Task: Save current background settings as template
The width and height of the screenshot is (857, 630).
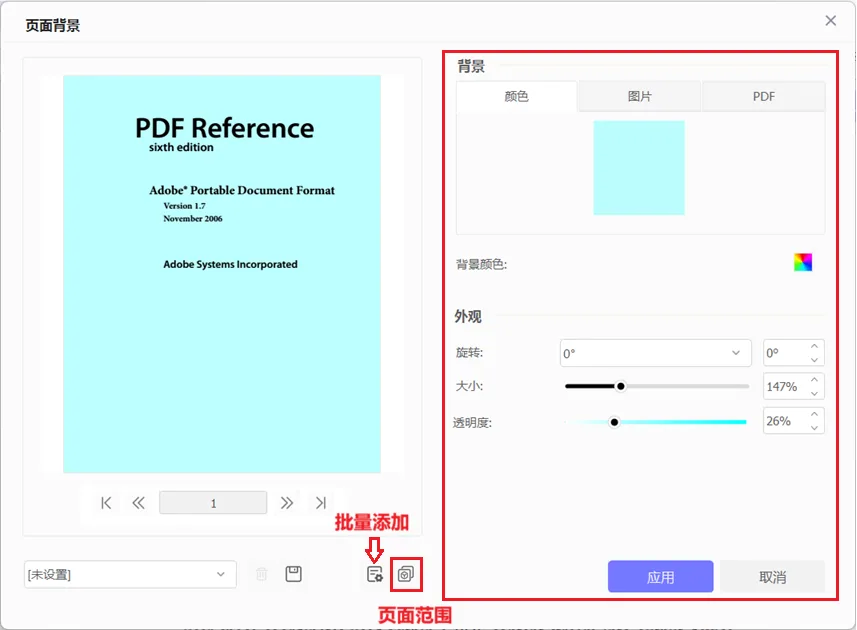Action: (294, 574)
